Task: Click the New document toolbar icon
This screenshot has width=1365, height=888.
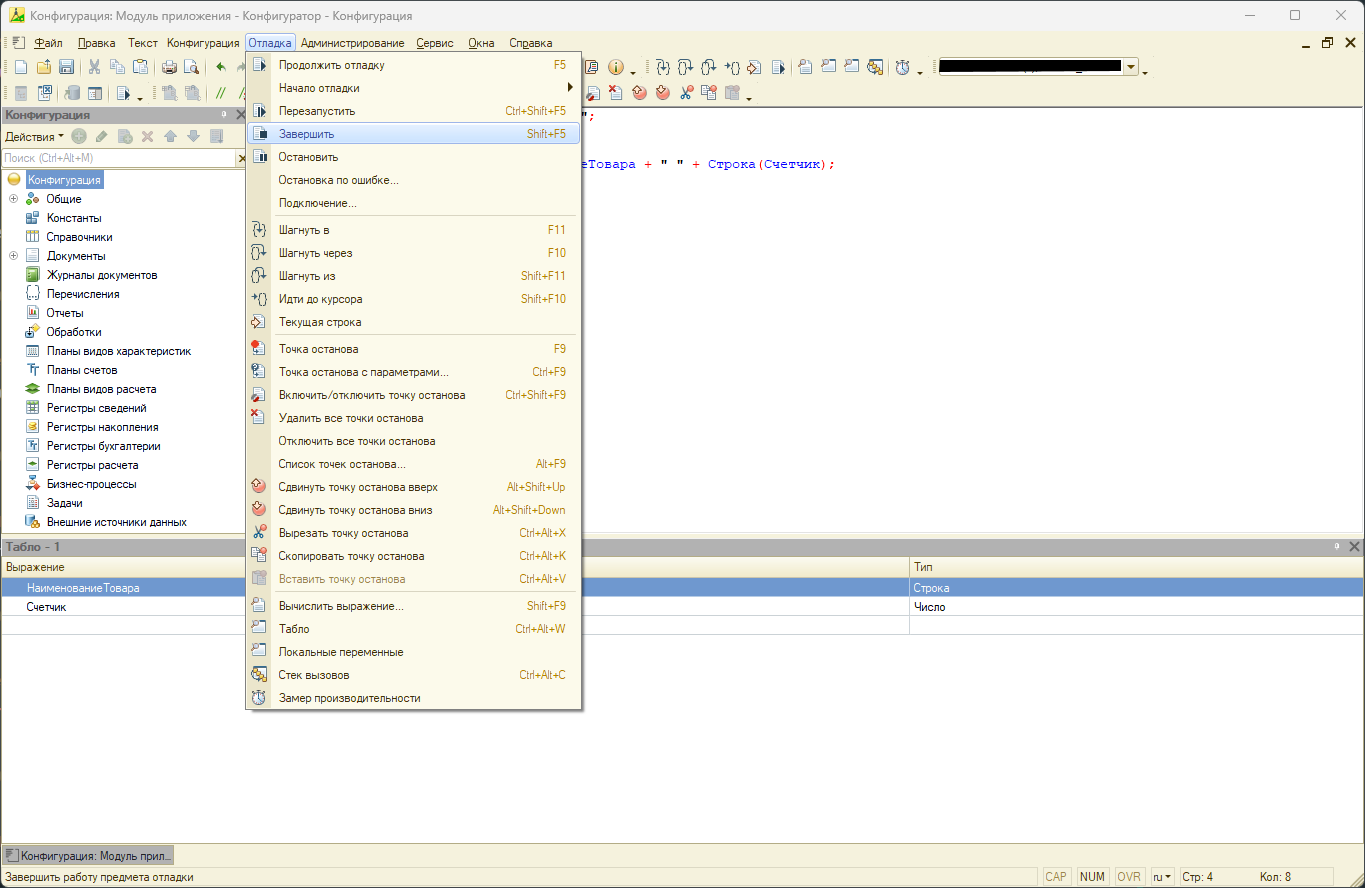Action: (21, 67)
